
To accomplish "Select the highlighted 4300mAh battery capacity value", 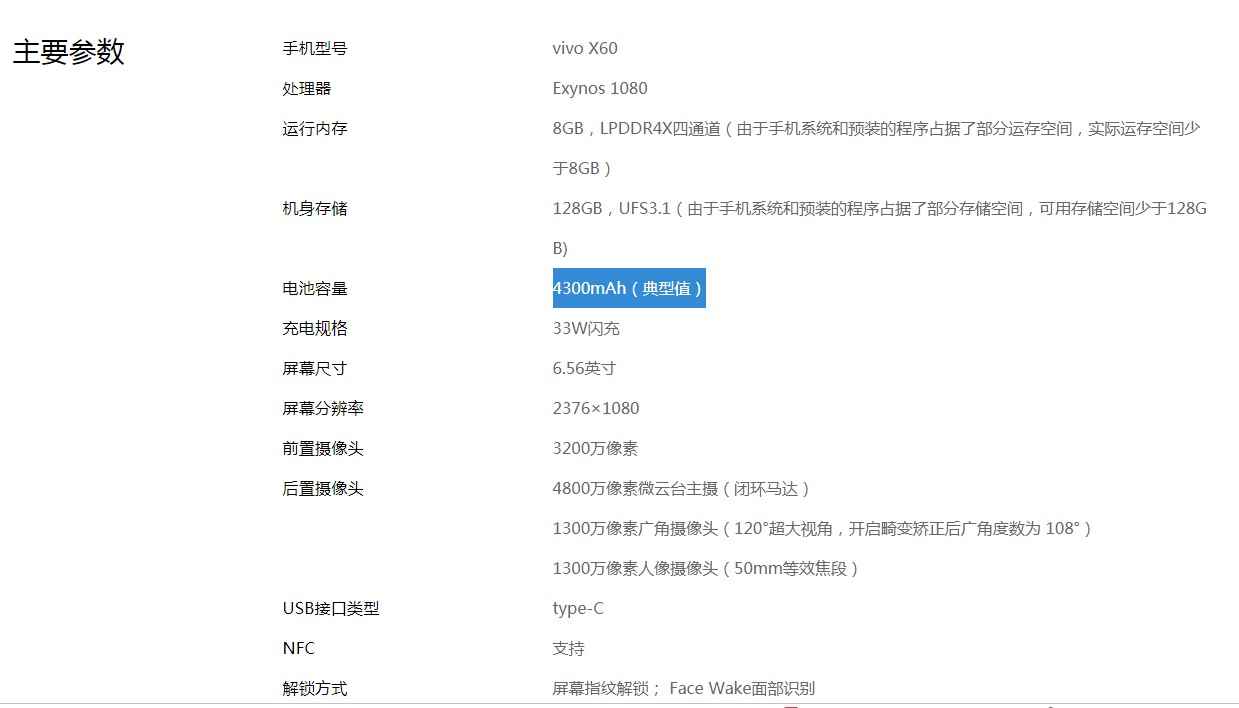I will (628, 288).
